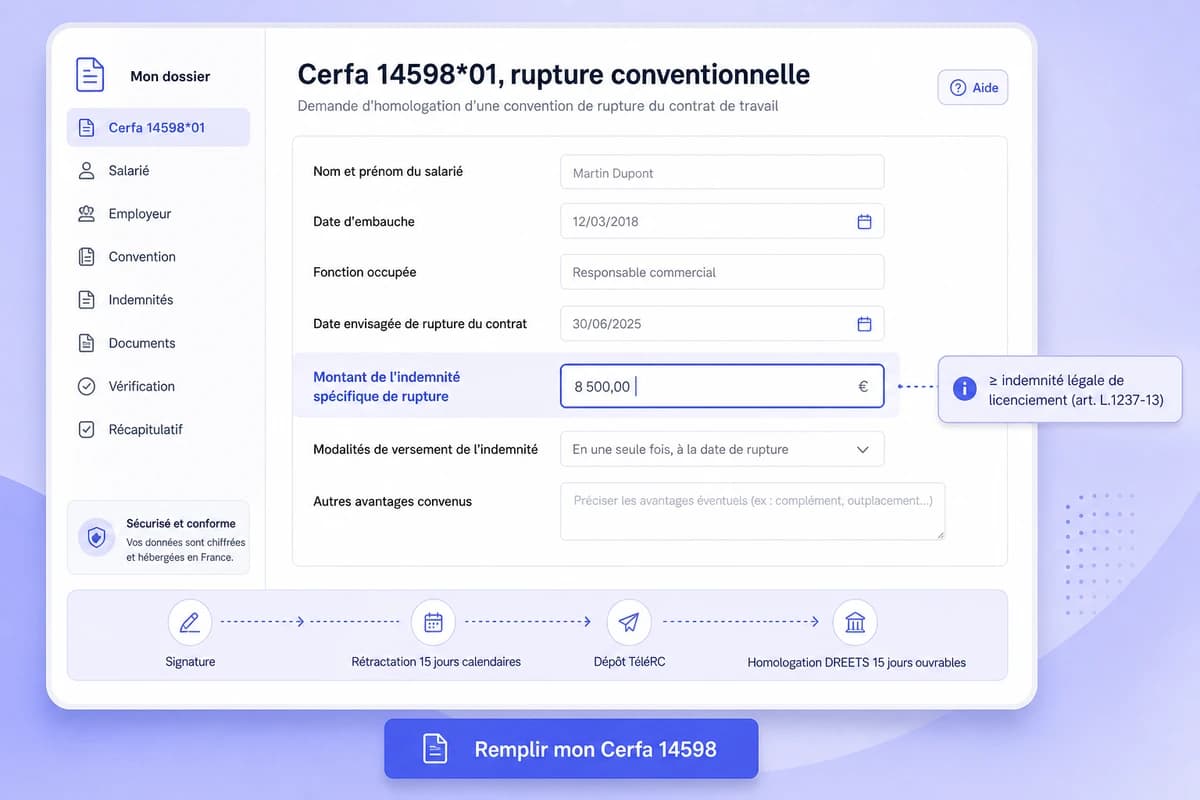Click the Cerfa 14598*01 sidebar document icon

click(x=86, y=128)
